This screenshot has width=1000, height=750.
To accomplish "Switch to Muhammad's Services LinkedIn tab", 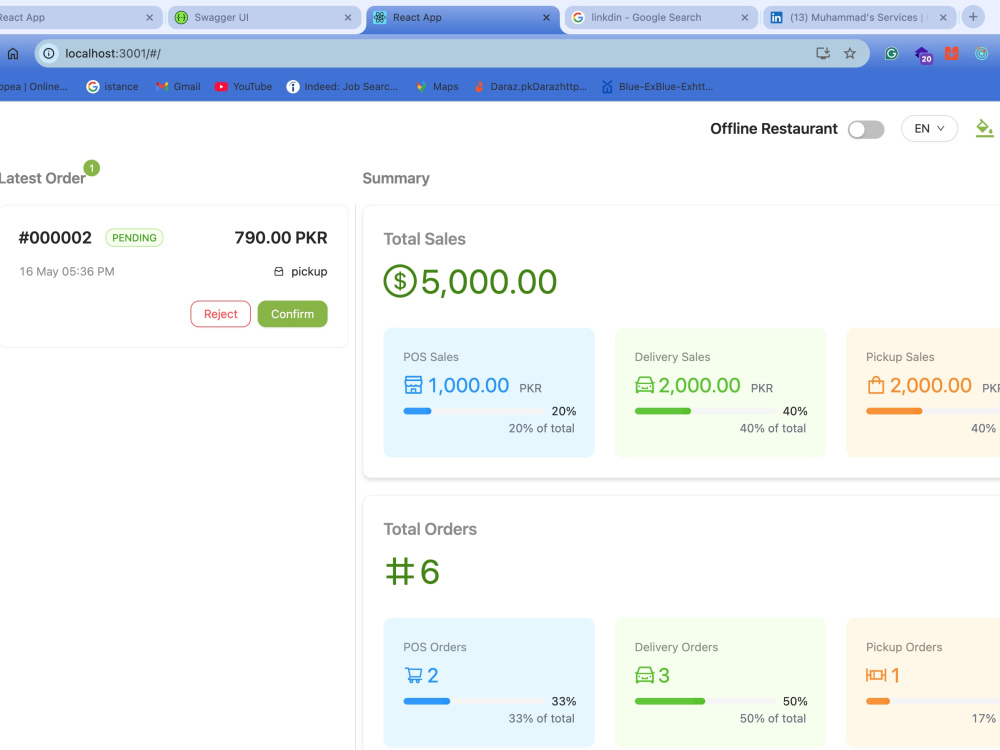I will coord(858,18).
